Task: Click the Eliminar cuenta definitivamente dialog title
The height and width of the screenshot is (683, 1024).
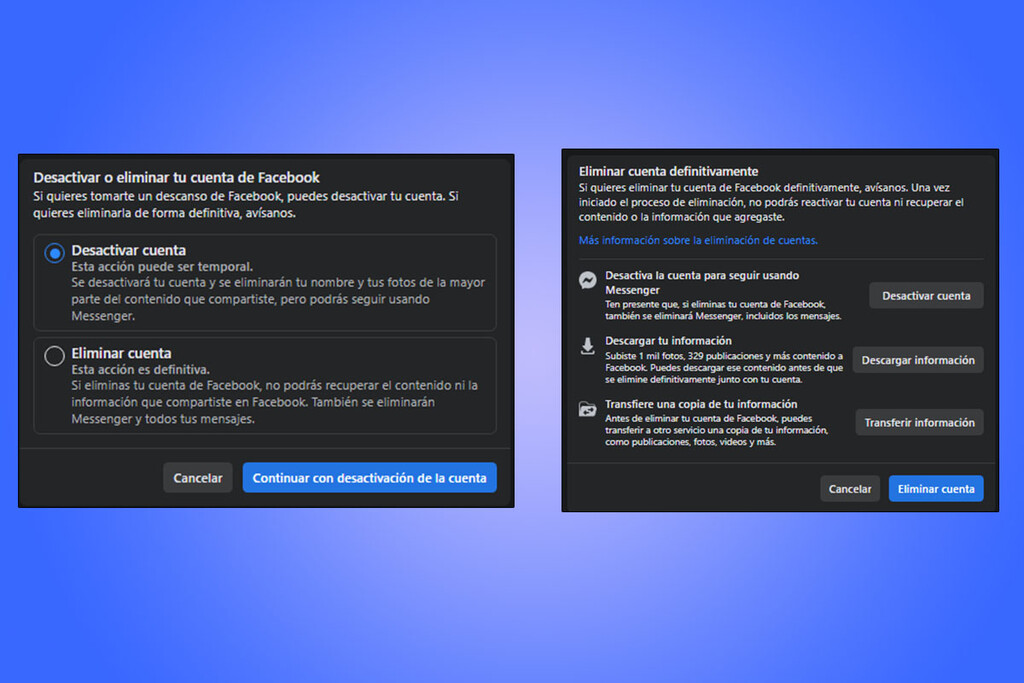Action: 669,171
